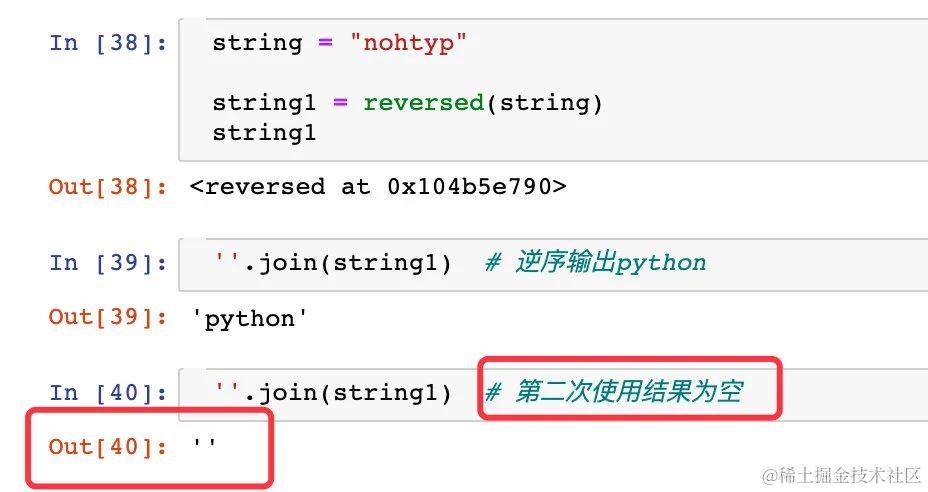This screenshot has height=492, width=928.
Task: Click the In [38] prompt label
Action: pyautogui.click(x=108, y=43)
